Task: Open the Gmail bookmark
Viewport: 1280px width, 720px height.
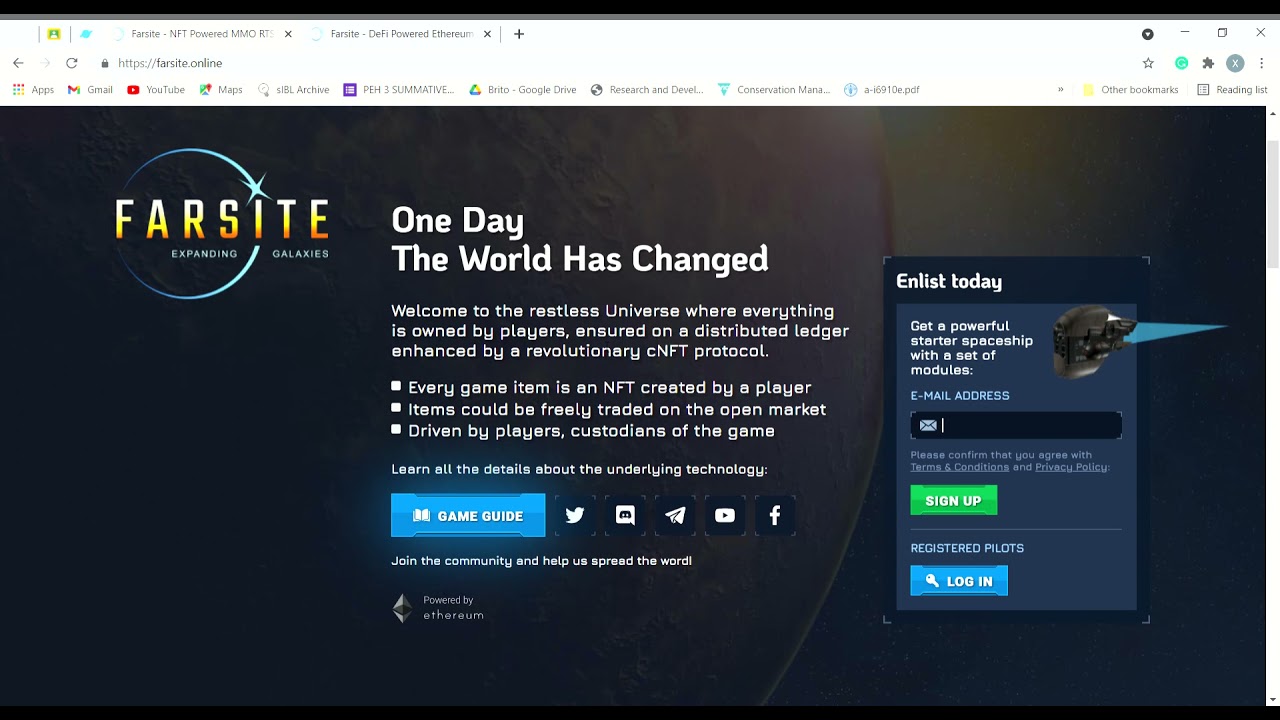Action: tap(90, 89)
